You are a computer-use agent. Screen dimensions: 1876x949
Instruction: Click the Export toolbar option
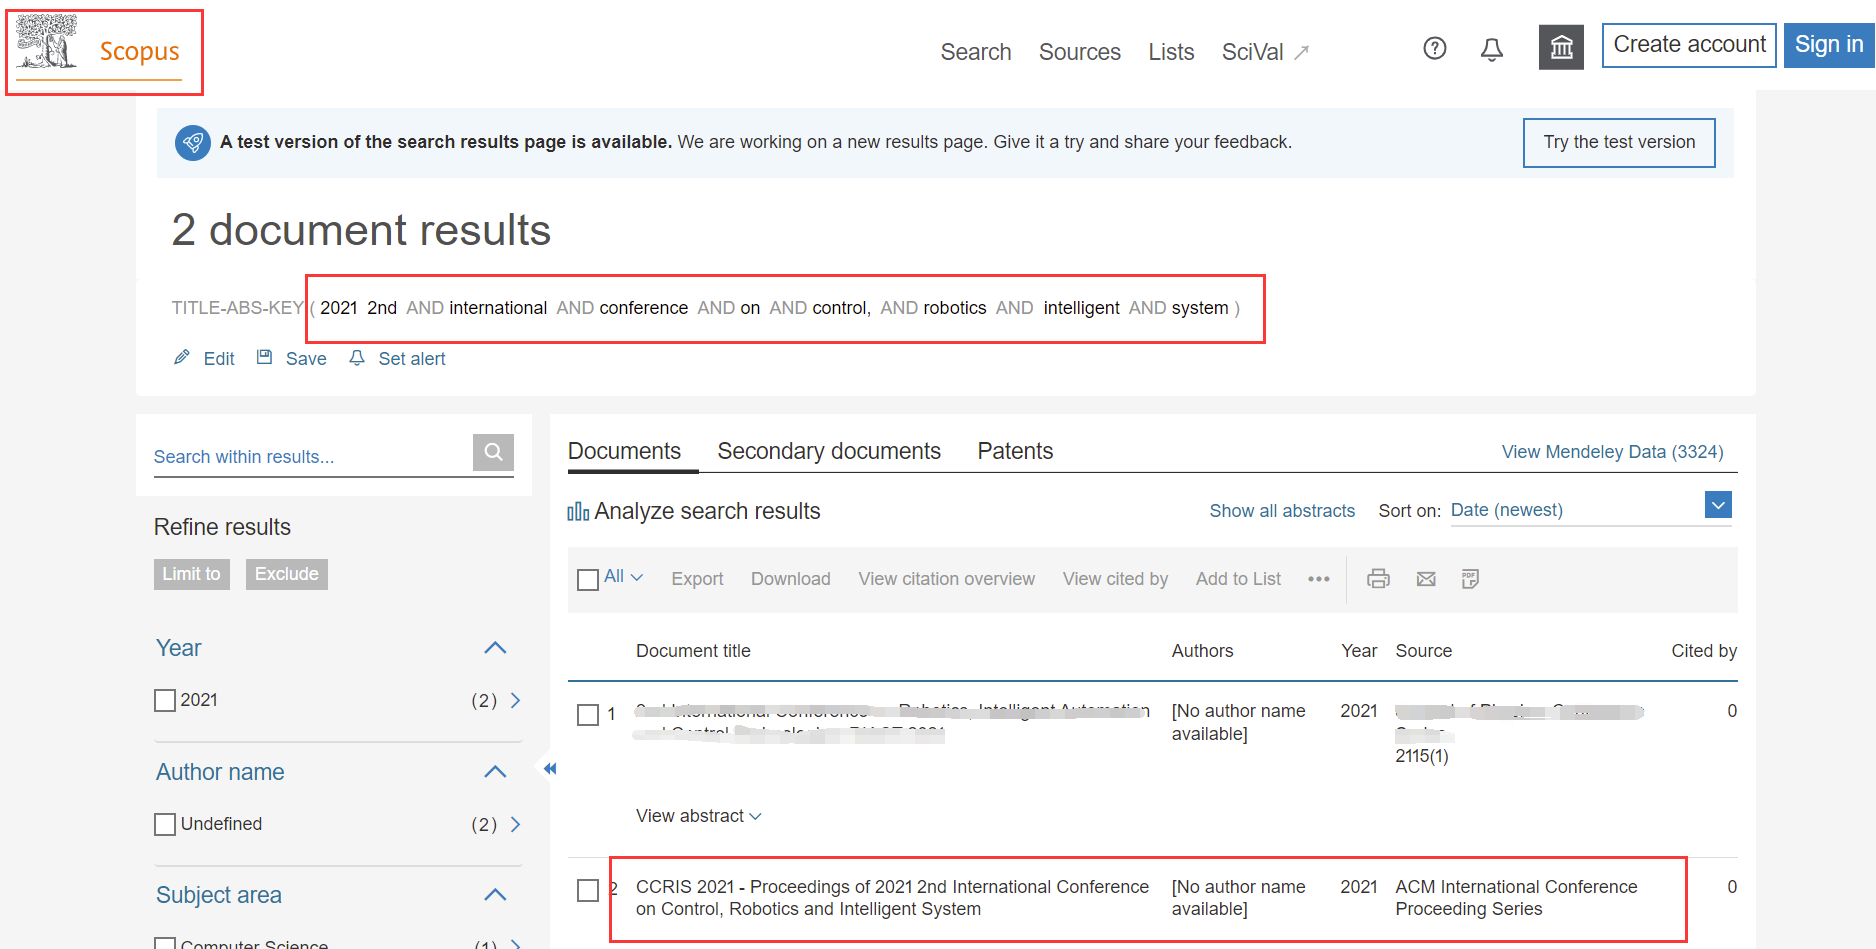pyautogui.click(x=697, y=579)
